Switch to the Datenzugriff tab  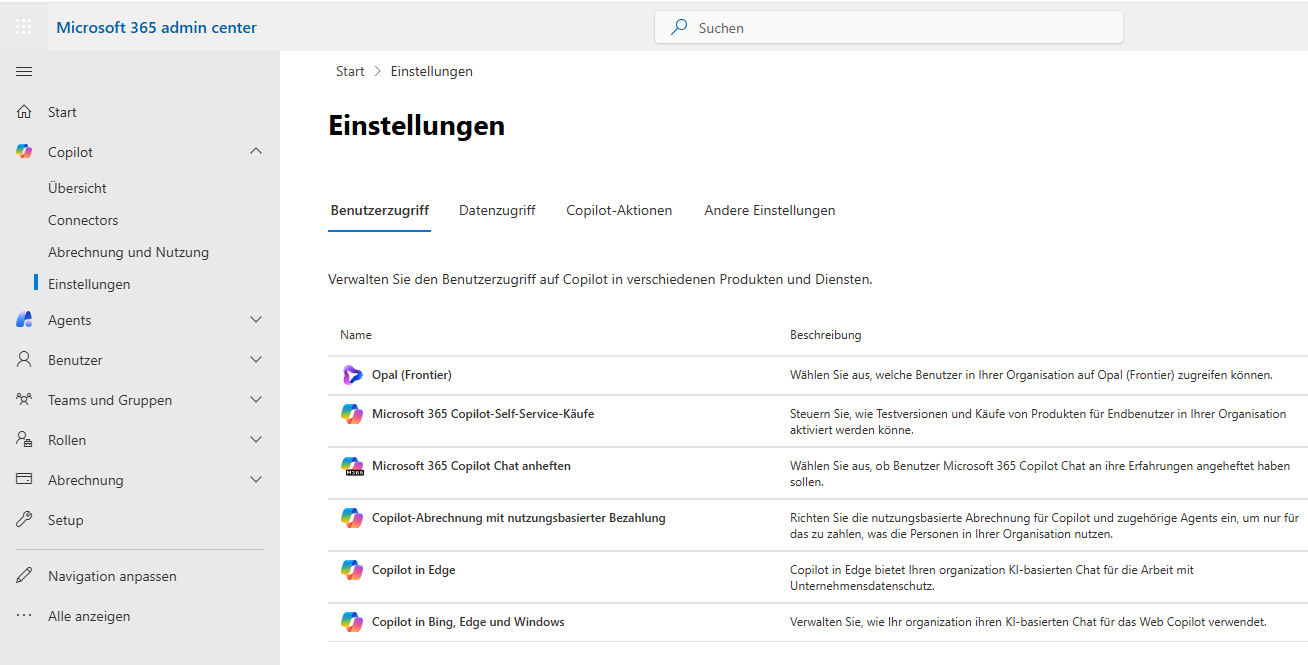pos(497,210)
